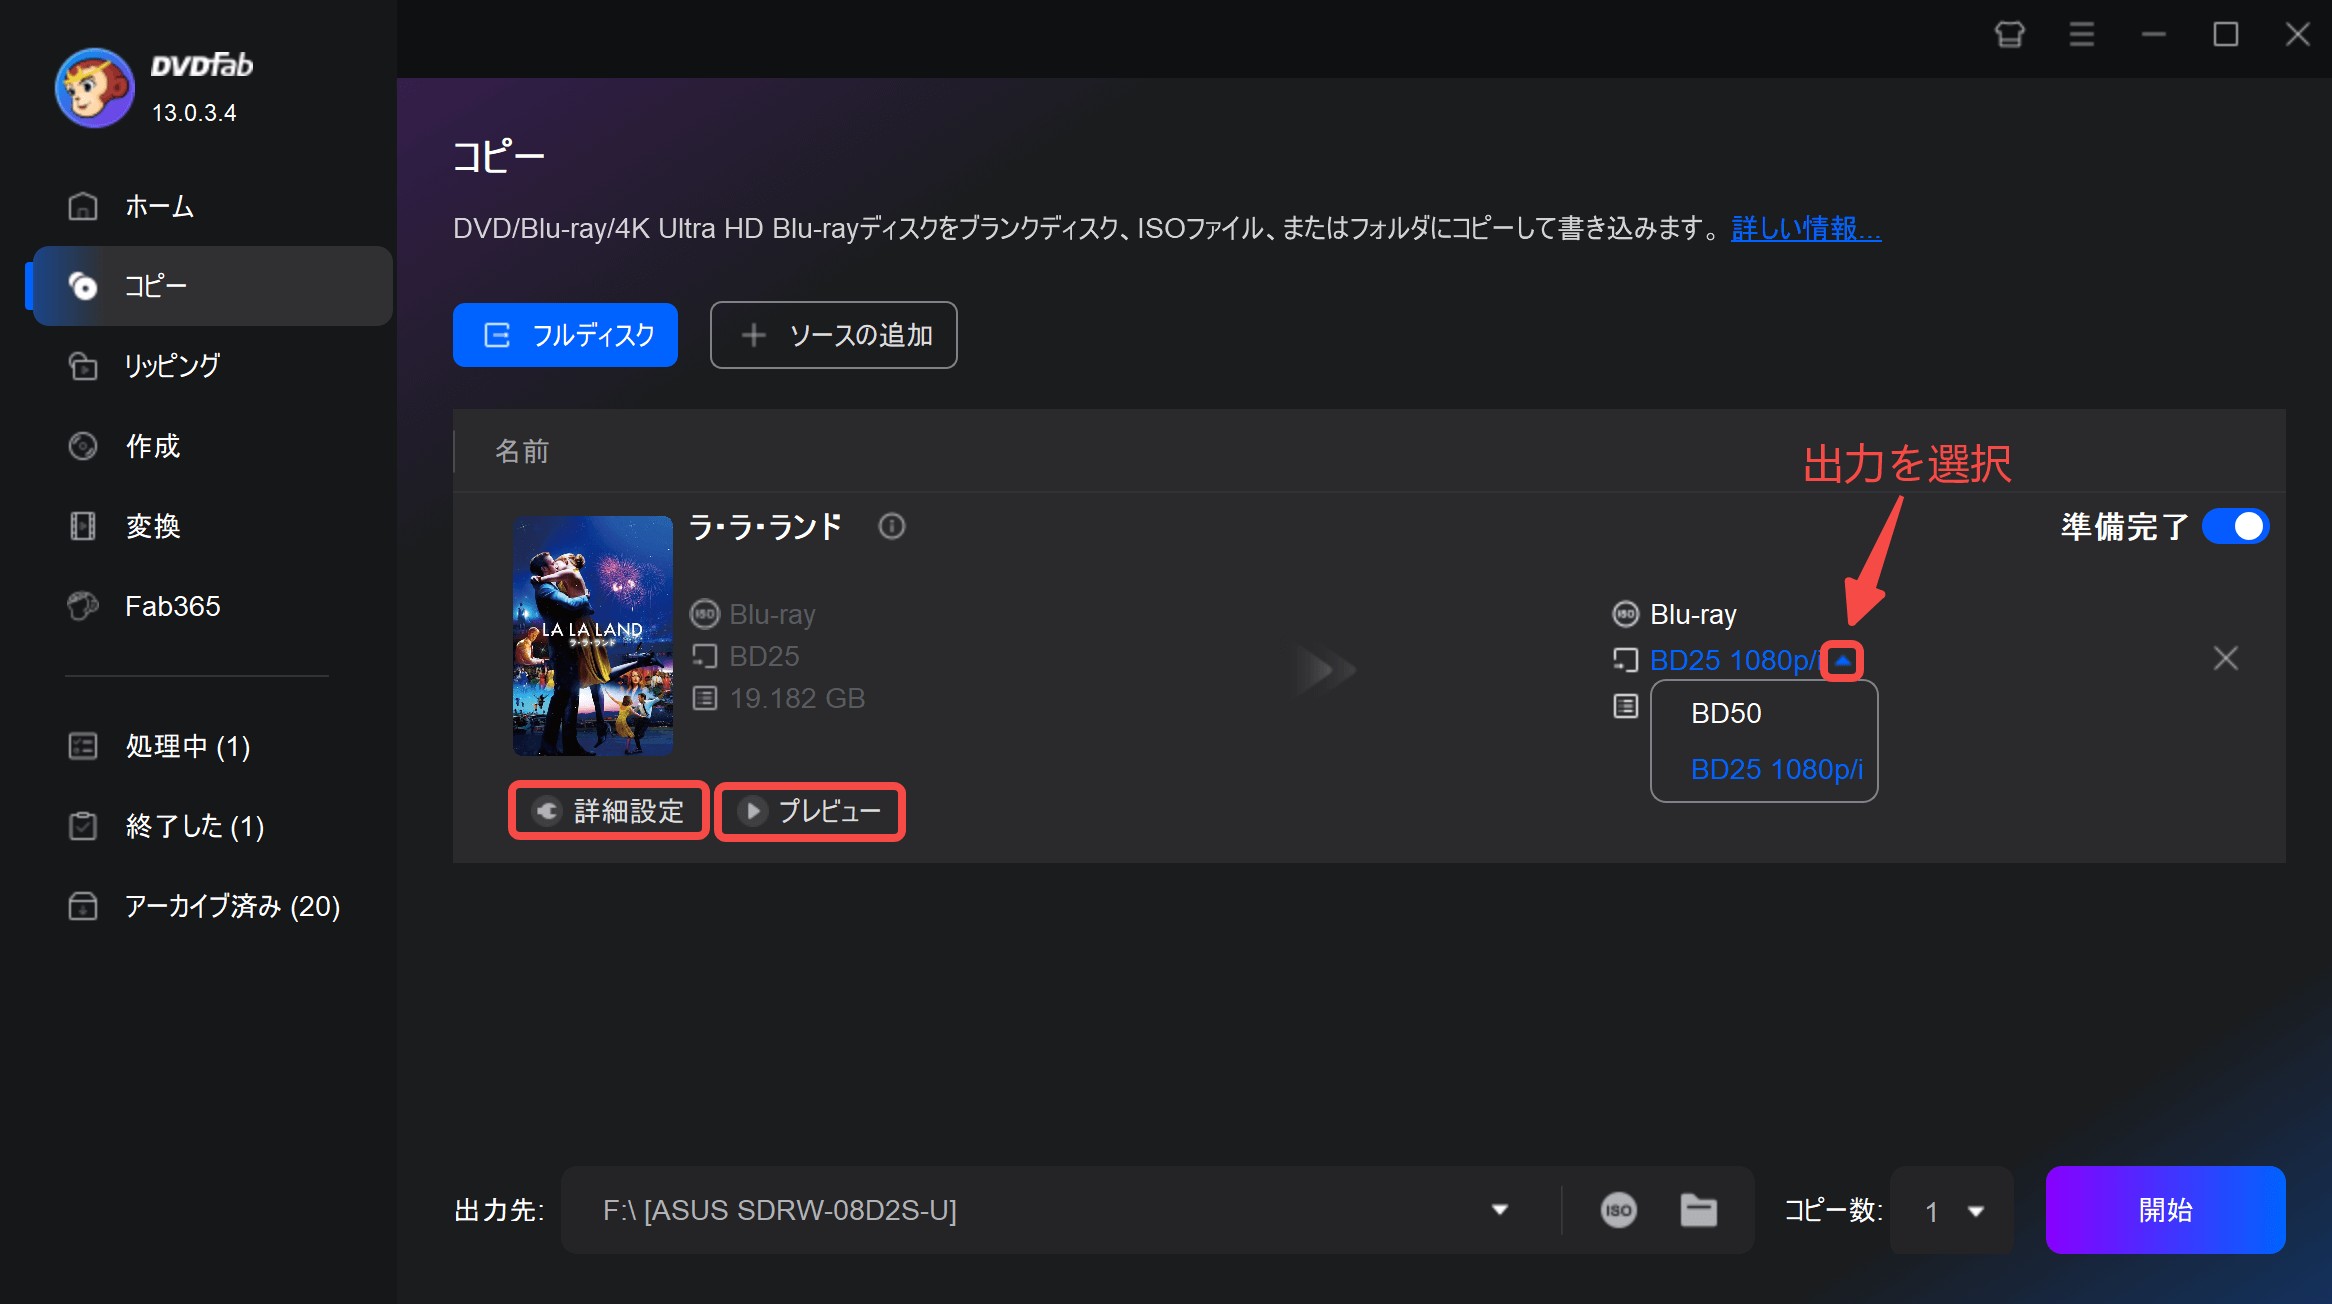Image resolution: width=2332 pixels, height=1304 pixels.
Task: Click the 開始 start button
Action: pos(2165,1210)
